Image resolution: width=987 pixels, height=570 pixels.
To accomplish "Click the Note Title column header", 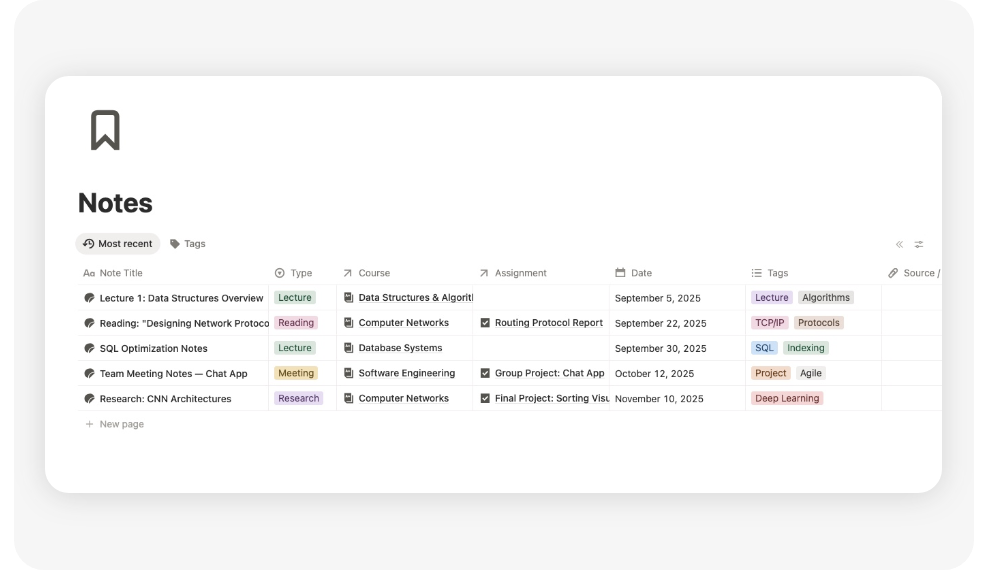I will click(x=113, y=273).
